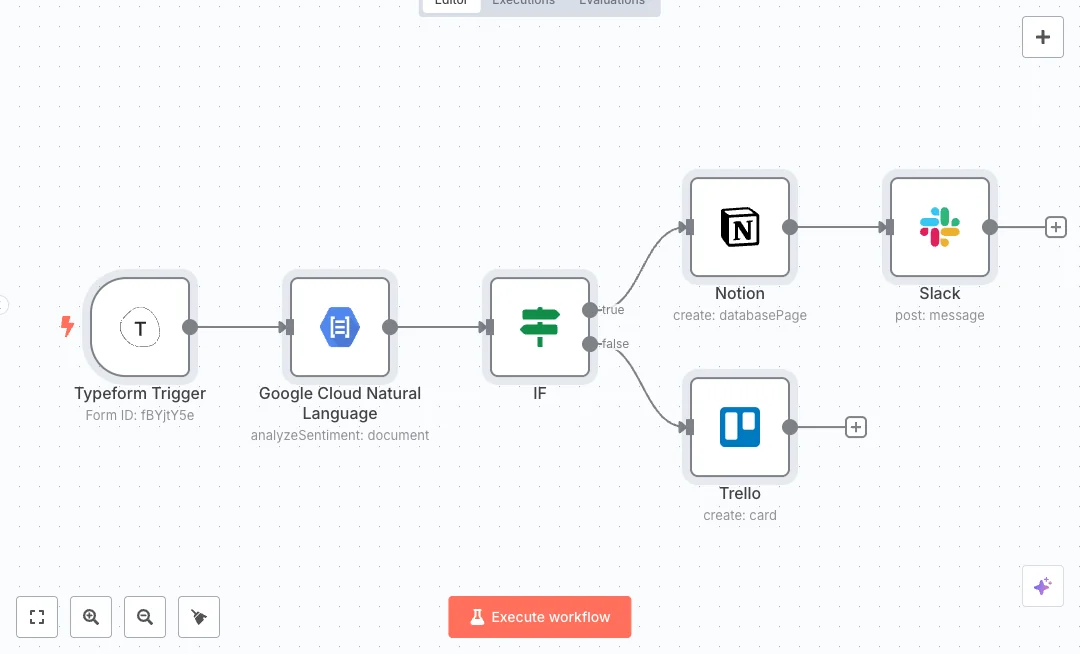
Task: Click the false output of the IF node
Action: (x=591, y=344)
